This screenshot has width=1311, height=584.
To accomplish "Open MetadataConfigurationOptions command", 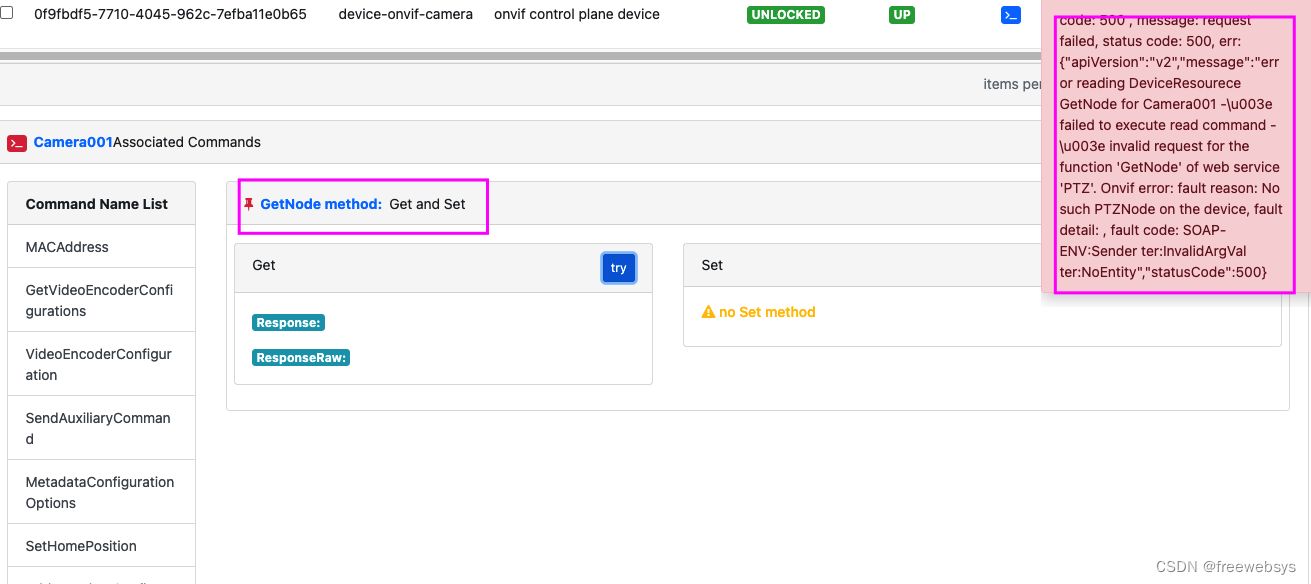I will 101,492.
